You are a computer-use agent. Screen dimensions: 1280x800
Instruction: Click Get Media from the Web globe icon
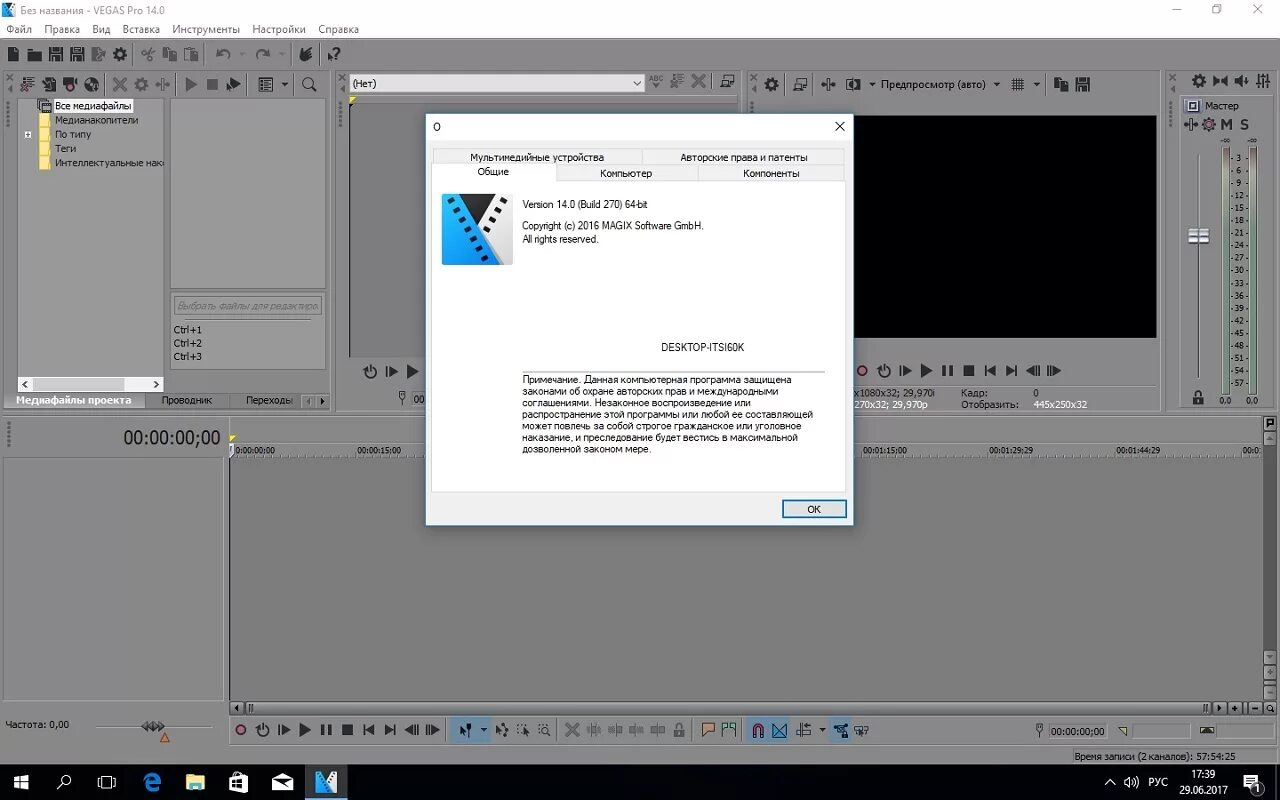tap(92, 85)
